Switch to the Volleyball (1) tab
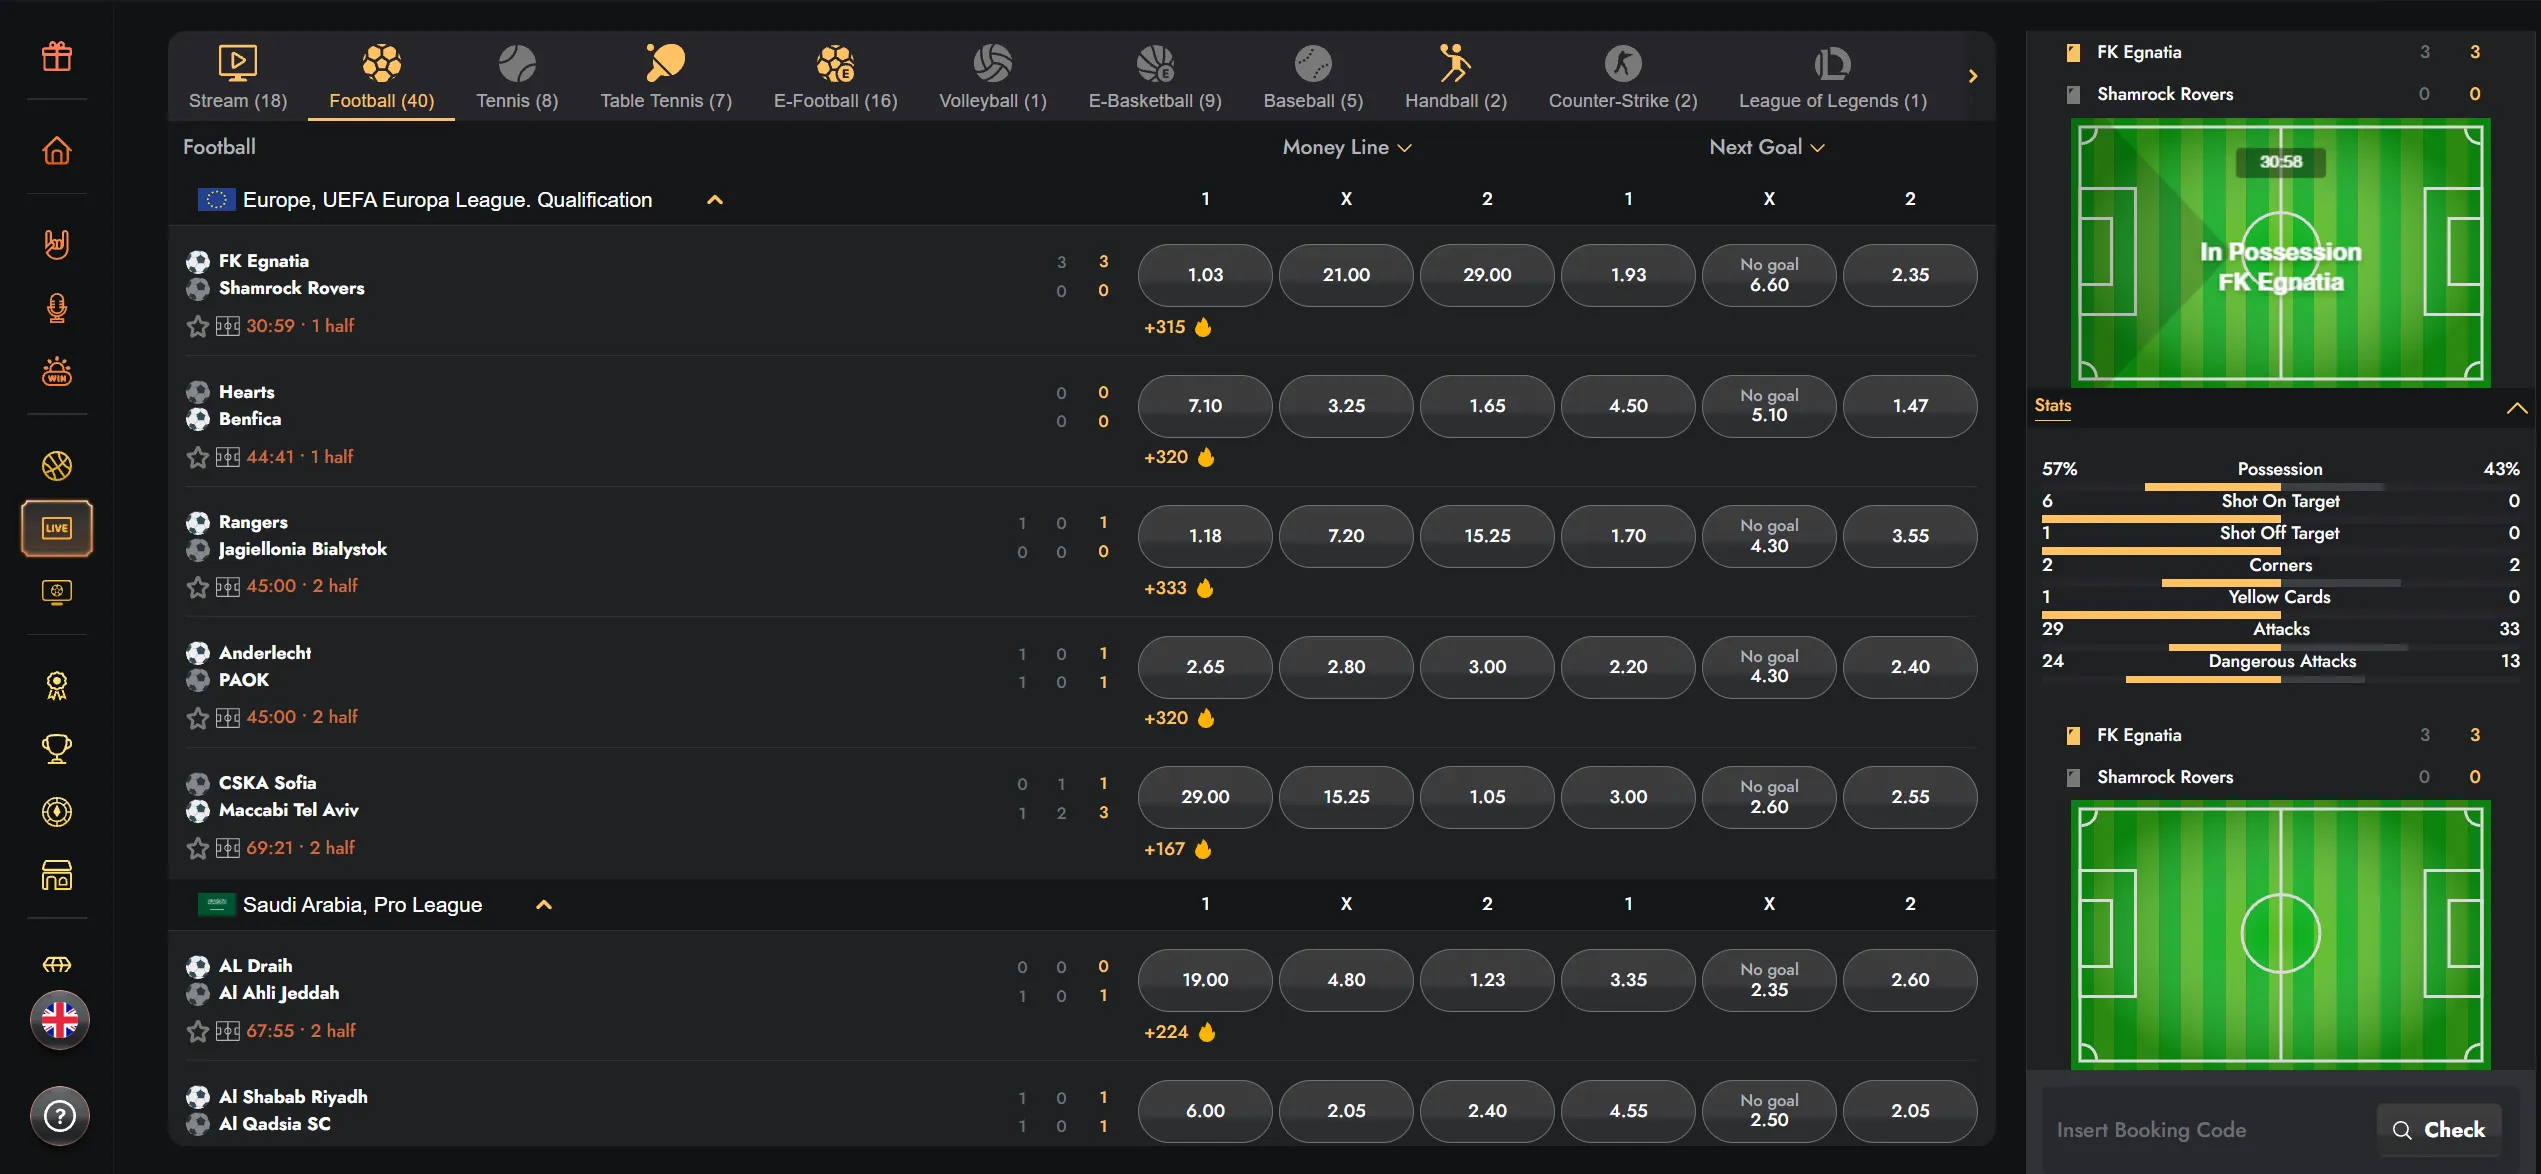This screenshot has height=1174, width=2541. click(x=992, y=77)
